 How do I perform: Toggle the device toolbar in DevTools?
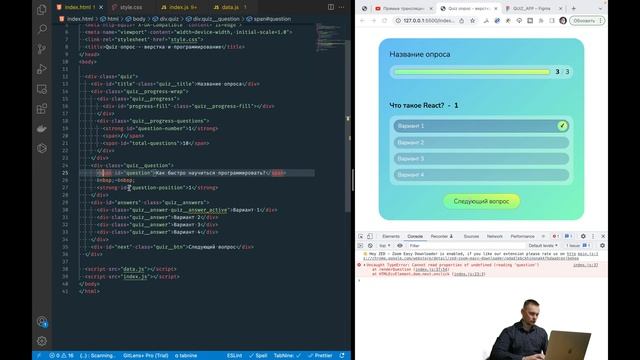pyautogui.click(x=370, y=236)
